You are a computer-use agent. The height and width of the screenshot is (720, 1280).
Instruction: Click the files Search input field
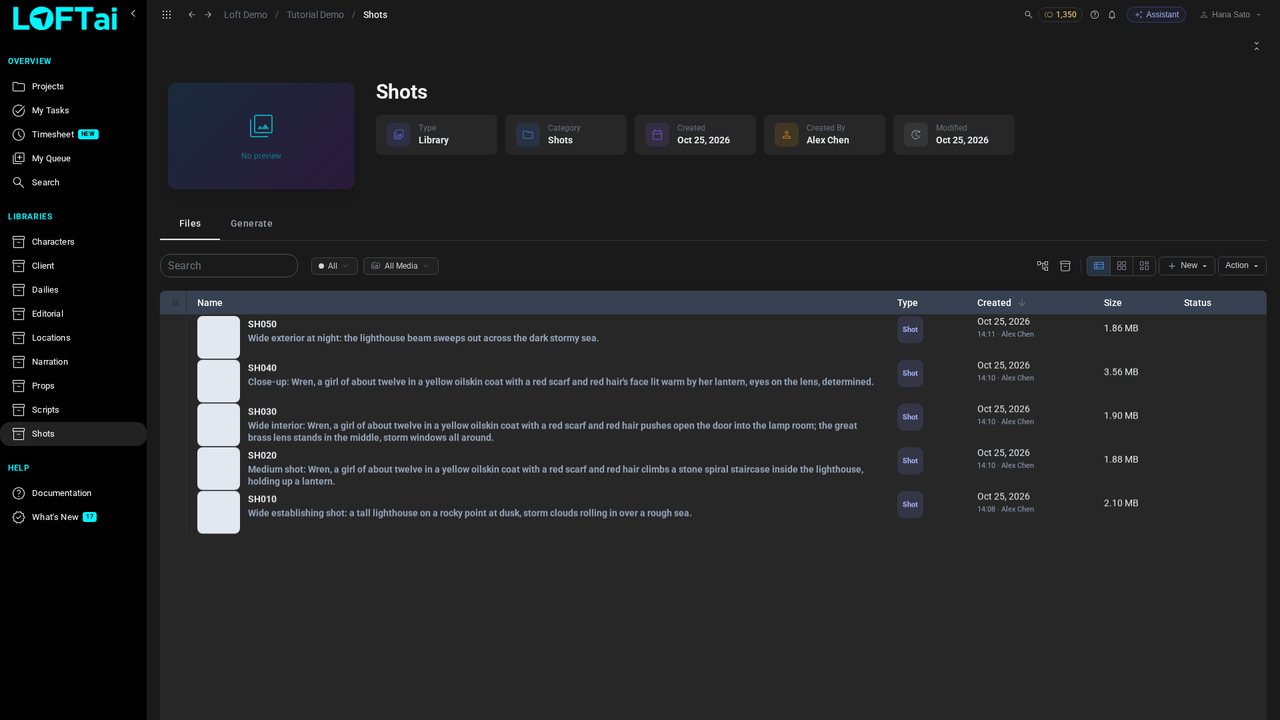pos(229,266)
